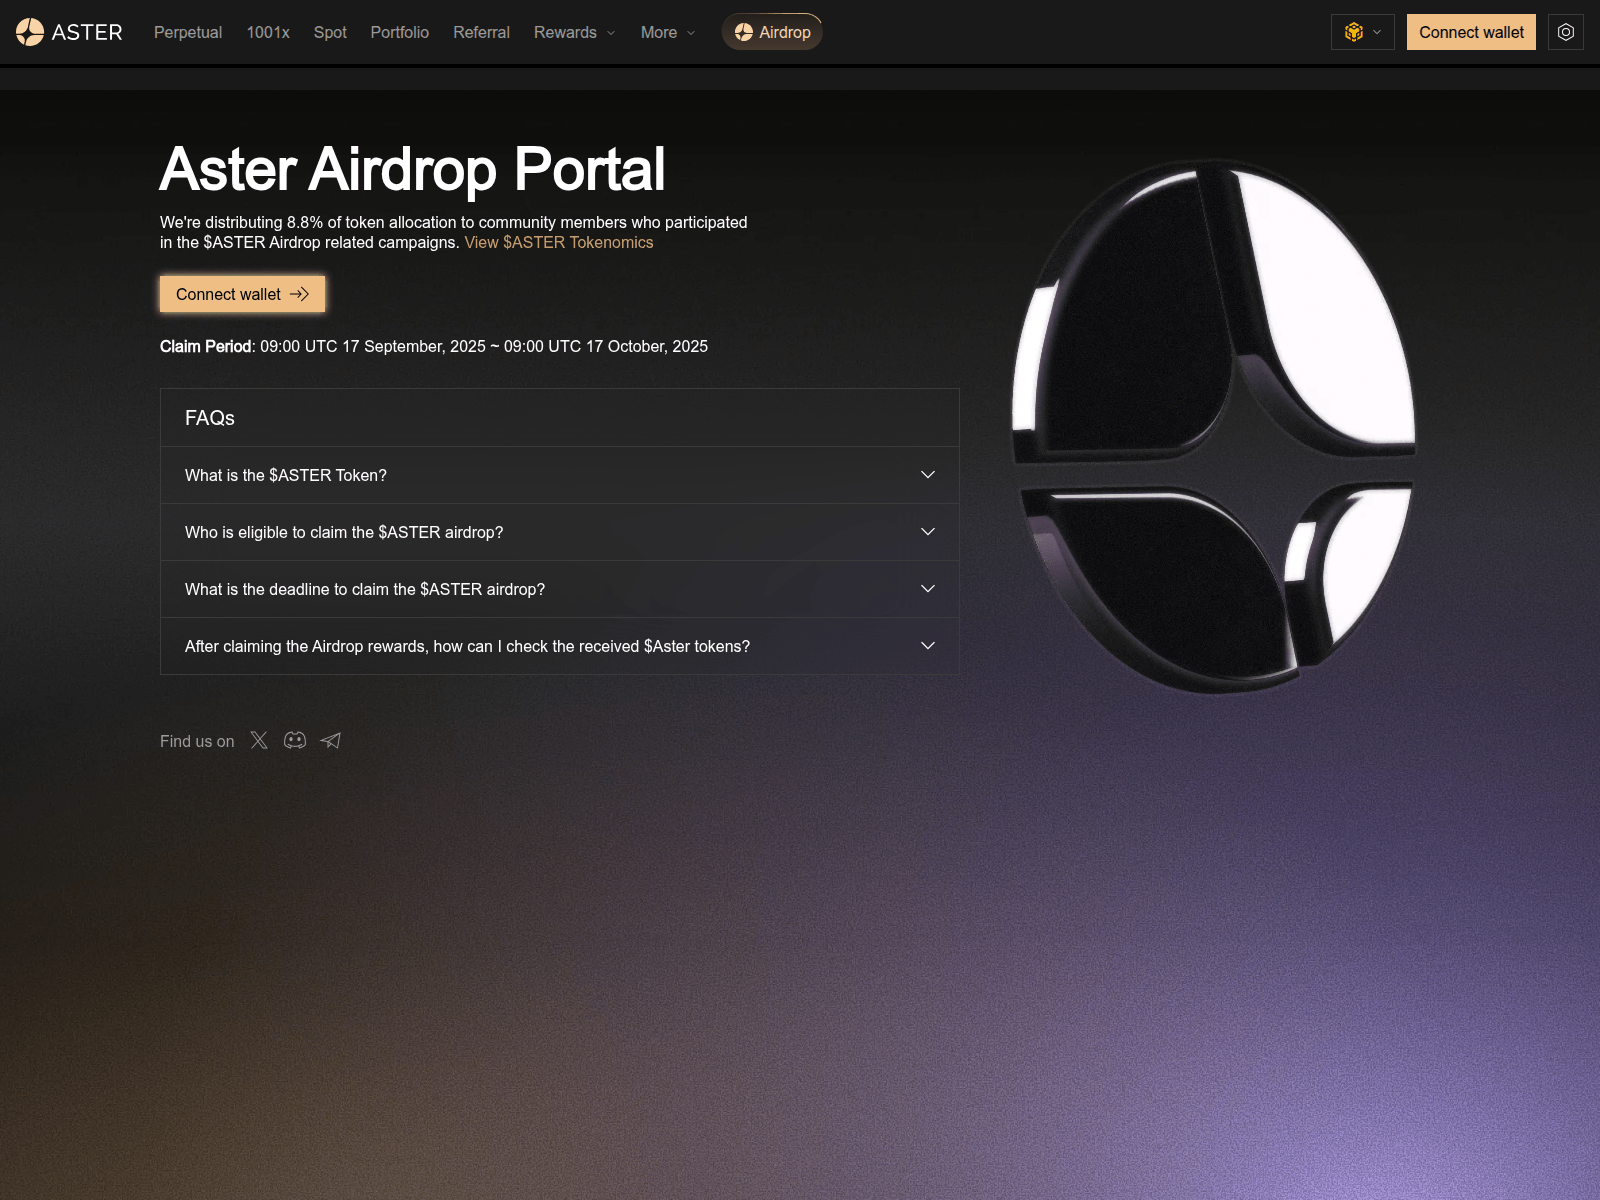Viewport: 1600px width, 1200px height.
Task: Switch to the Perpetual tab
Action: (187, 32)
